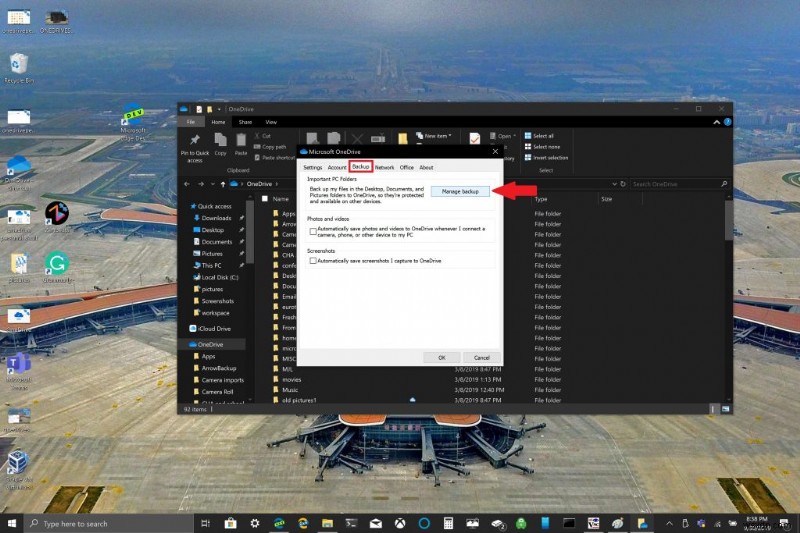Switch to the Office tab
The width and height of the screenshot is (800, 533).
coord(407,167)
